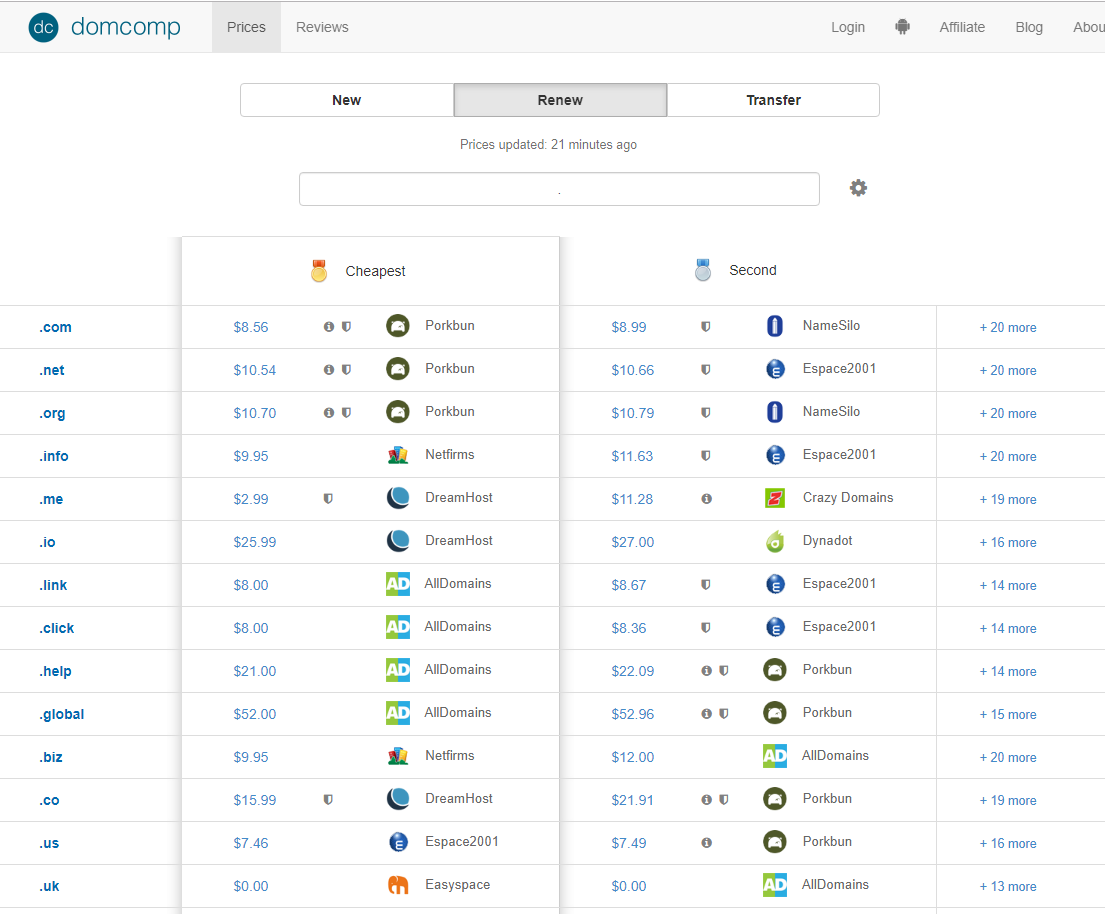This screenshot has width=1105, height=914.
Task: Click $11.63 Espace2001 price for .info
Action: tap(632, 456)
